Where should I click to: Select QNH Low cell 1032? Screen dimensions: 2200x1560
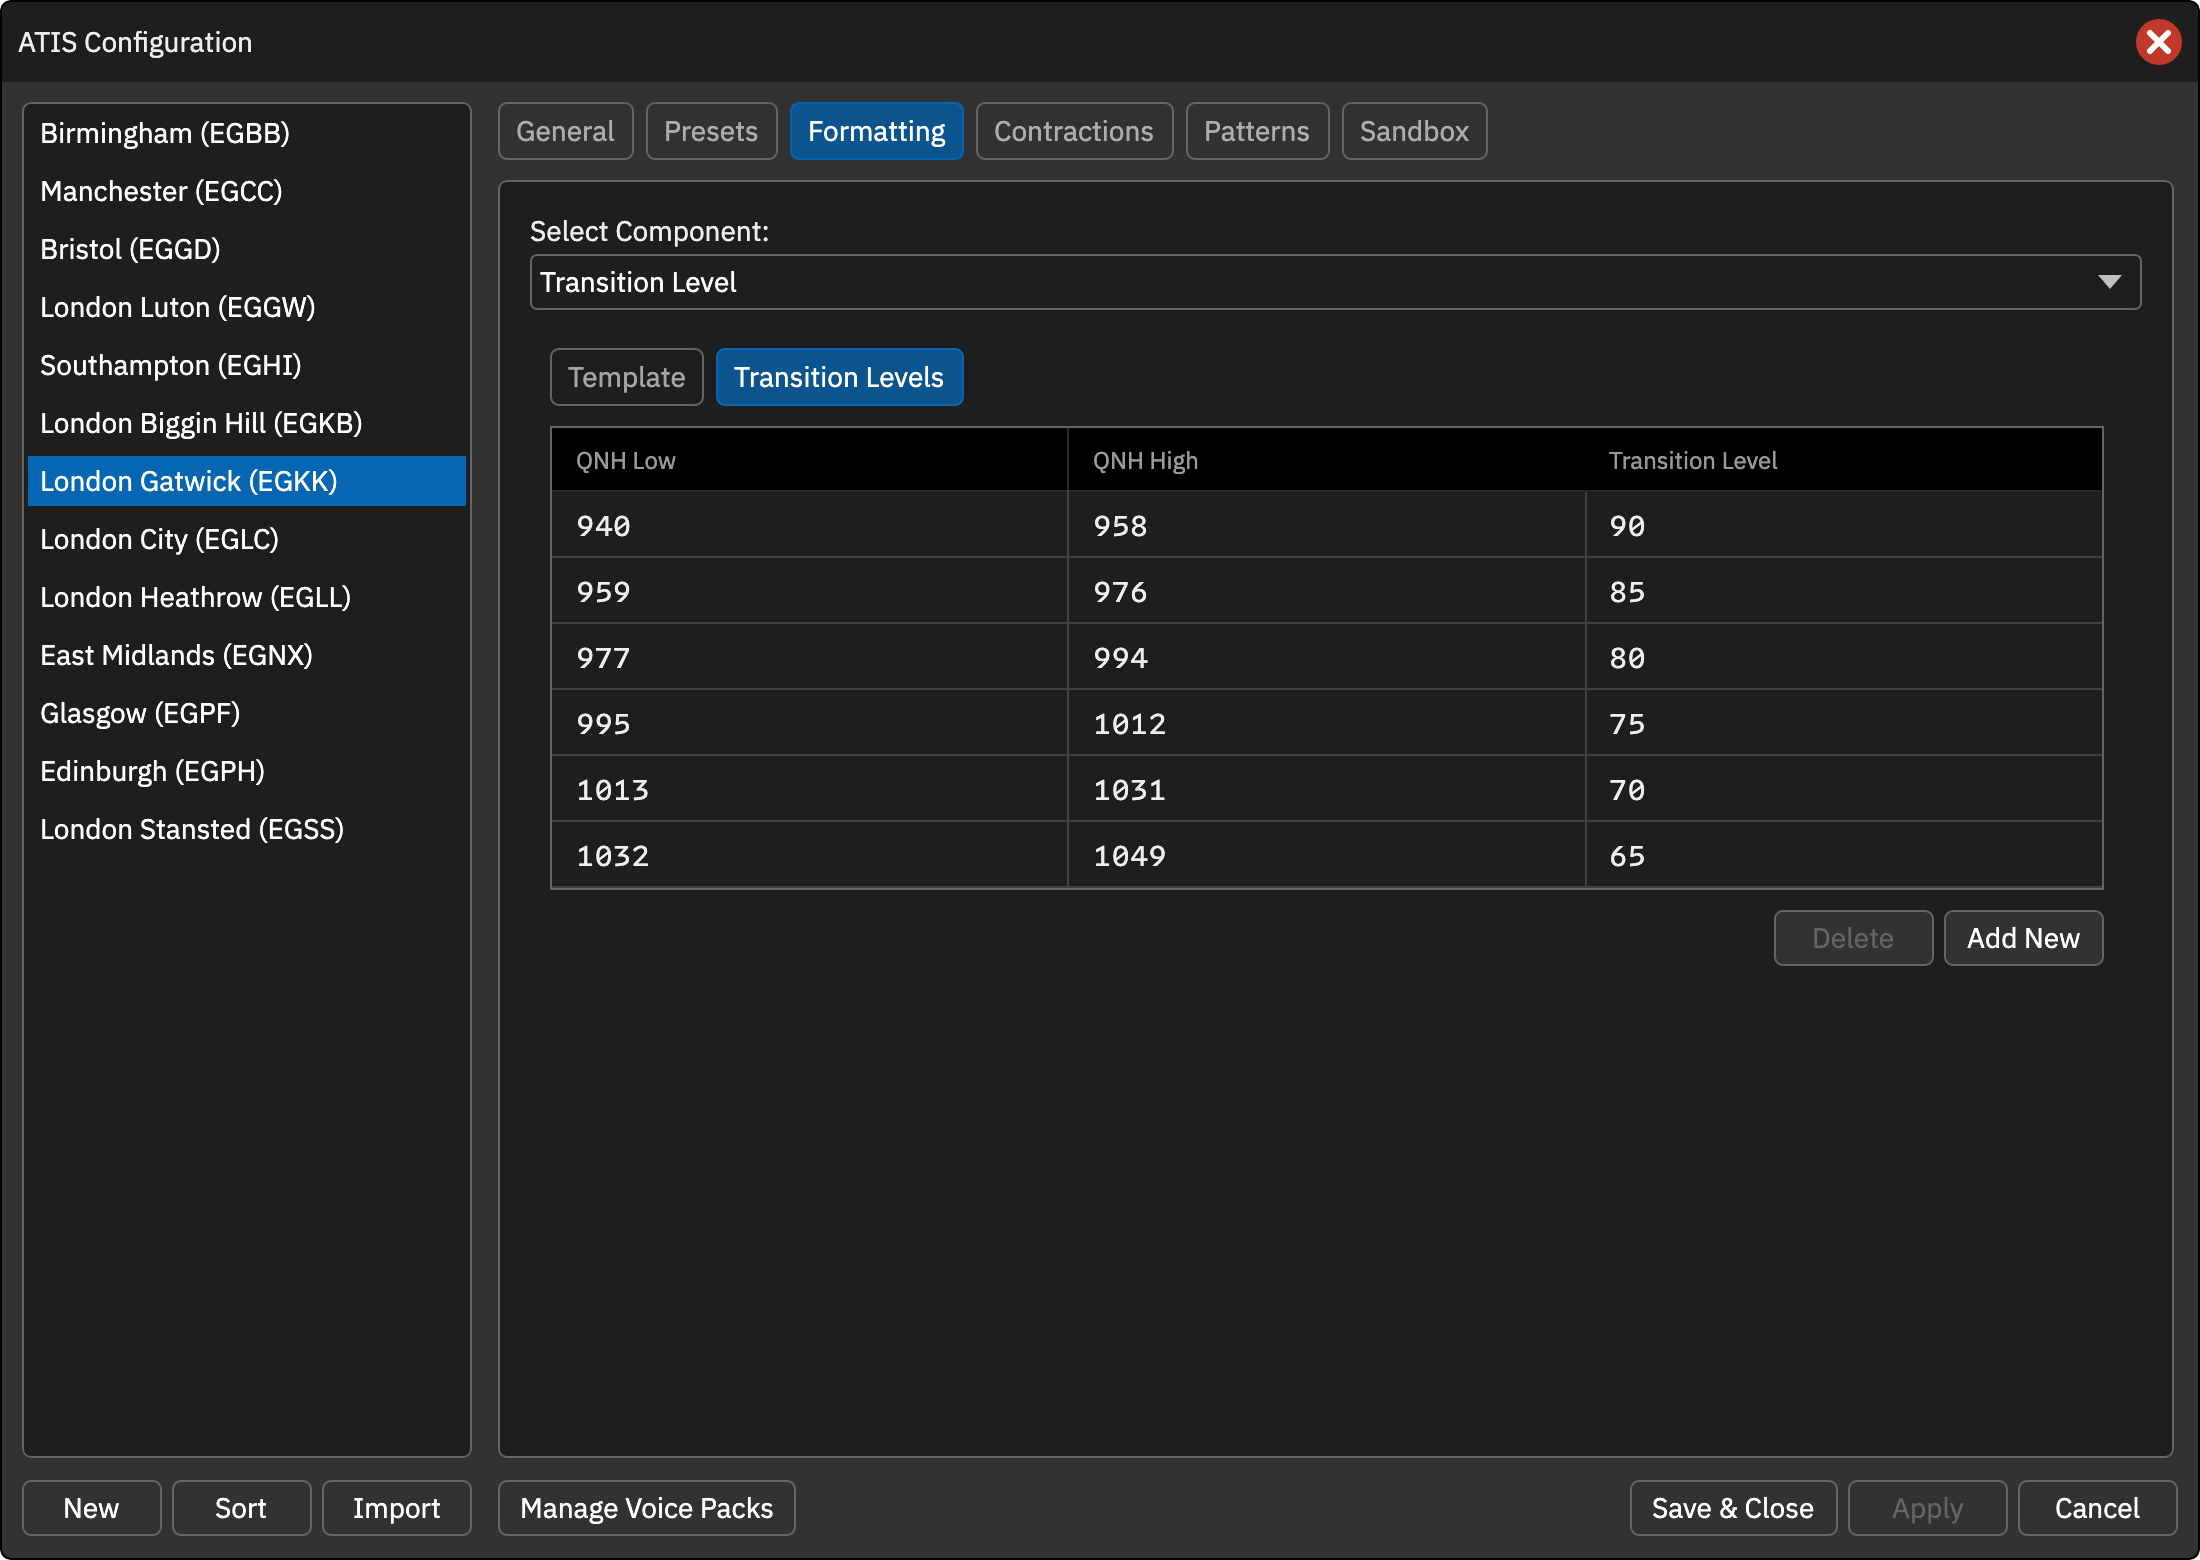810,855
